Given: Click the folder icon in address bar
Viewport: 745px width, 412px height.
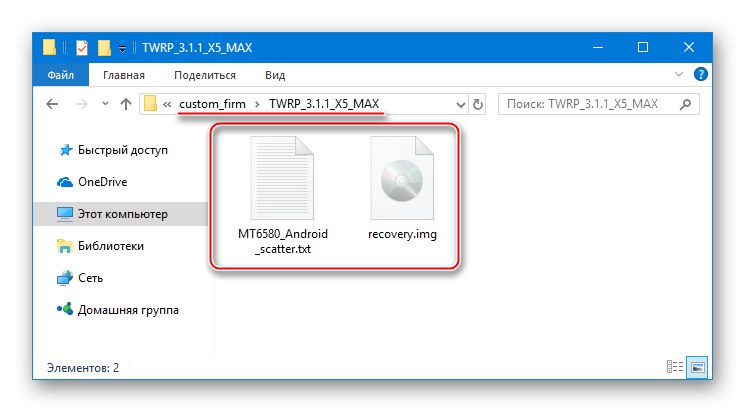Looking at the screenshot, I should 150,104.
